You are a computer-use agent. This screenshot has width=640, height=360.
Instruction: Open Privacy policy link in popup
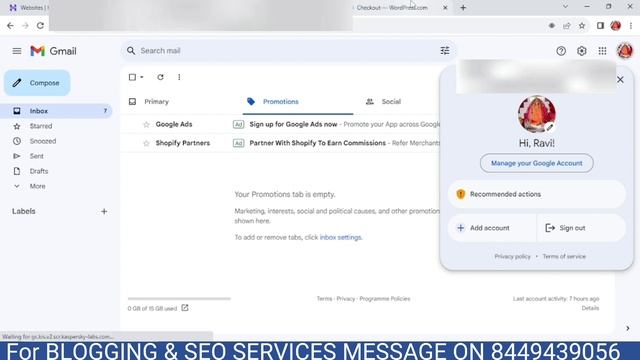pos(512,257)
